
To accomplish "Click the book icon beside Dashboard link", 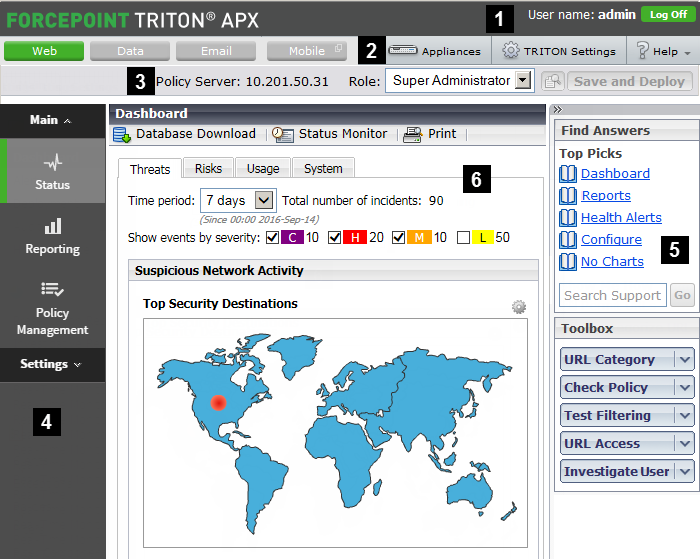I will [568, 174].
